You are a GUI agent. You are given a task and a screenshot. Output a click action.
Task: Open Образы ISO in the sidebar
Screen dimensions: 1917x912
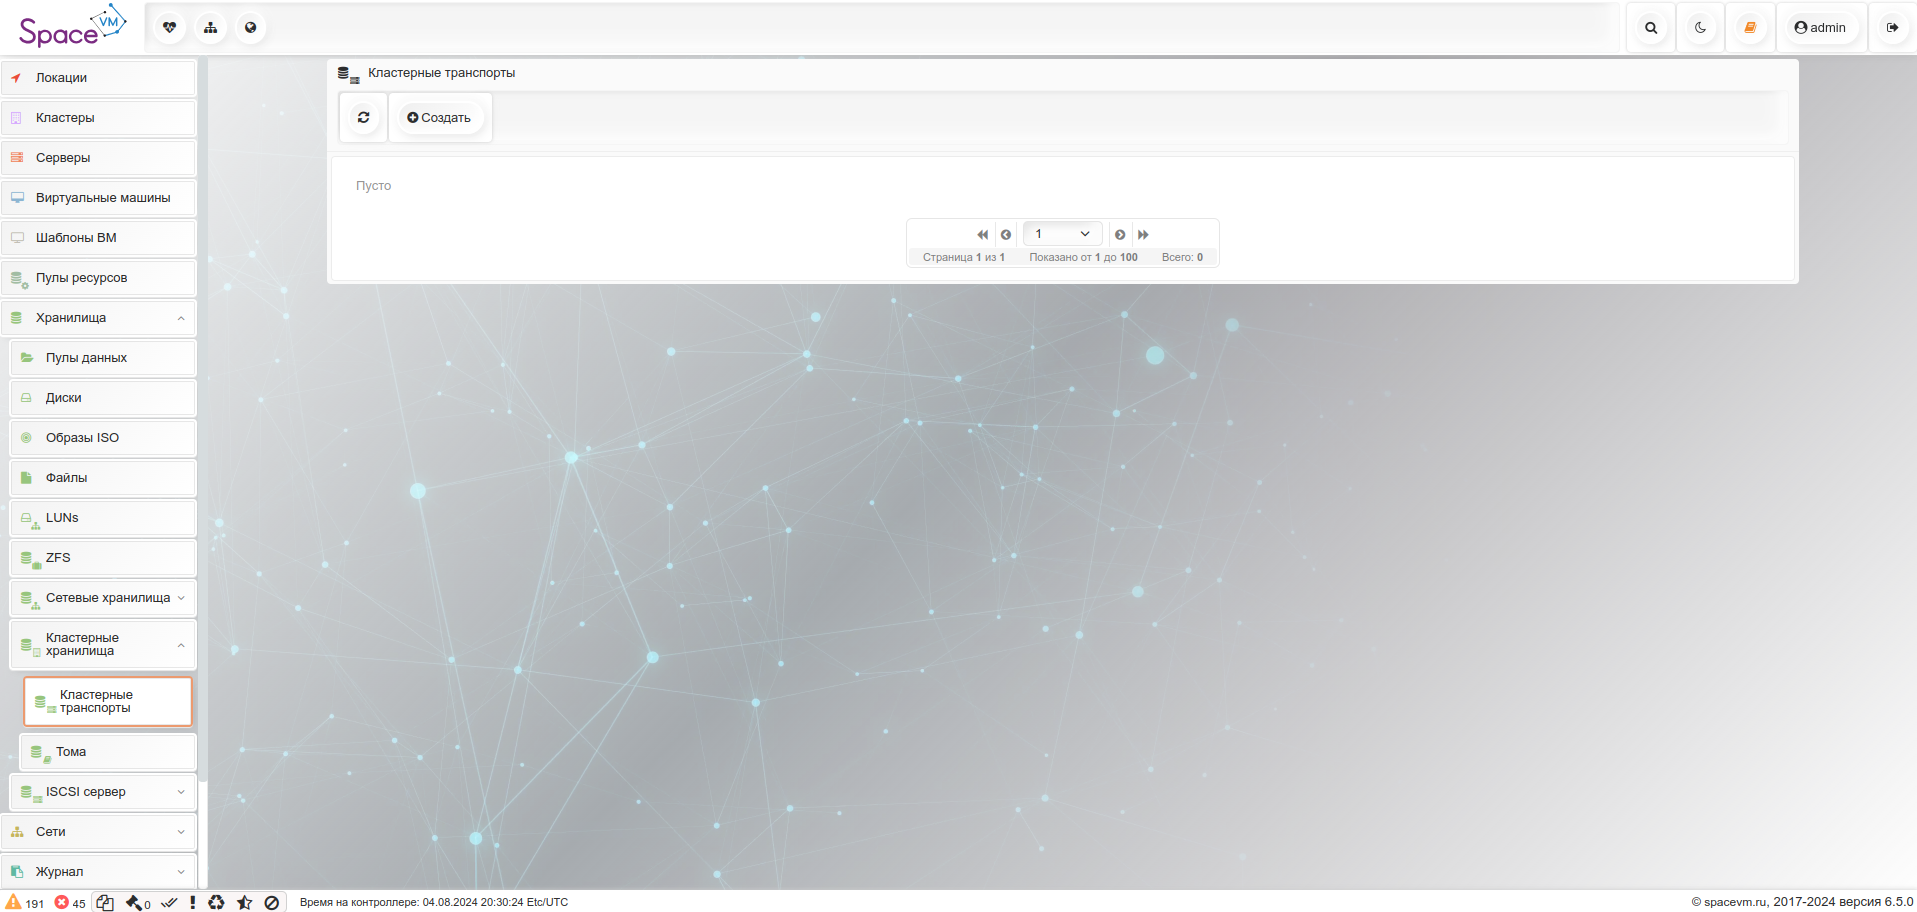103,438
